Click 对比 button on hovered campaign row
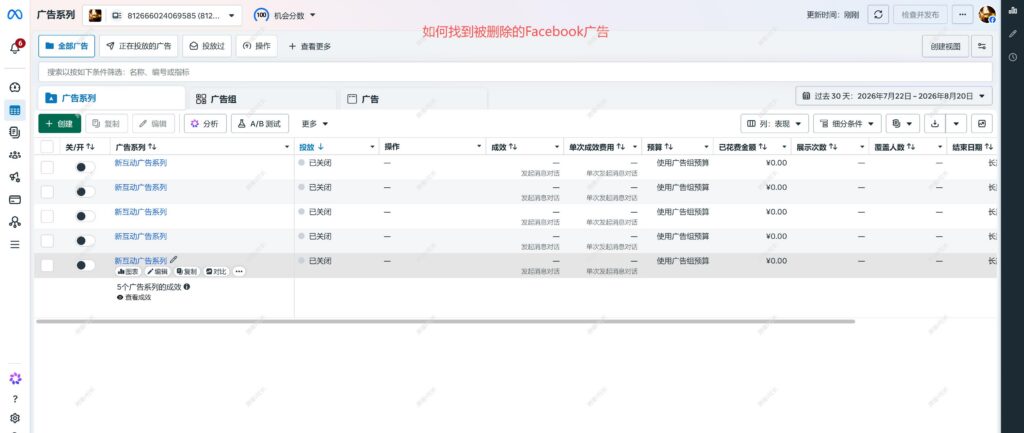This screenshot has width=1024, height=433. pos(216,271)
